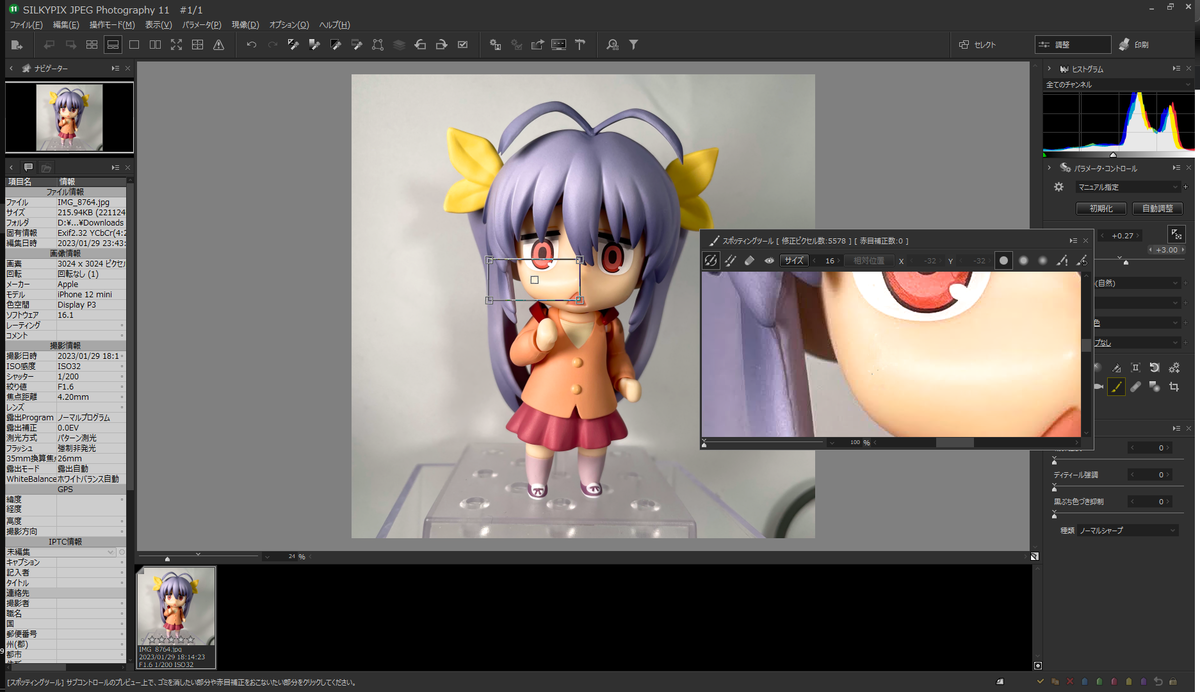
Task: Select combination view with filmstrip icon
Action: click(x=113, y=45)
